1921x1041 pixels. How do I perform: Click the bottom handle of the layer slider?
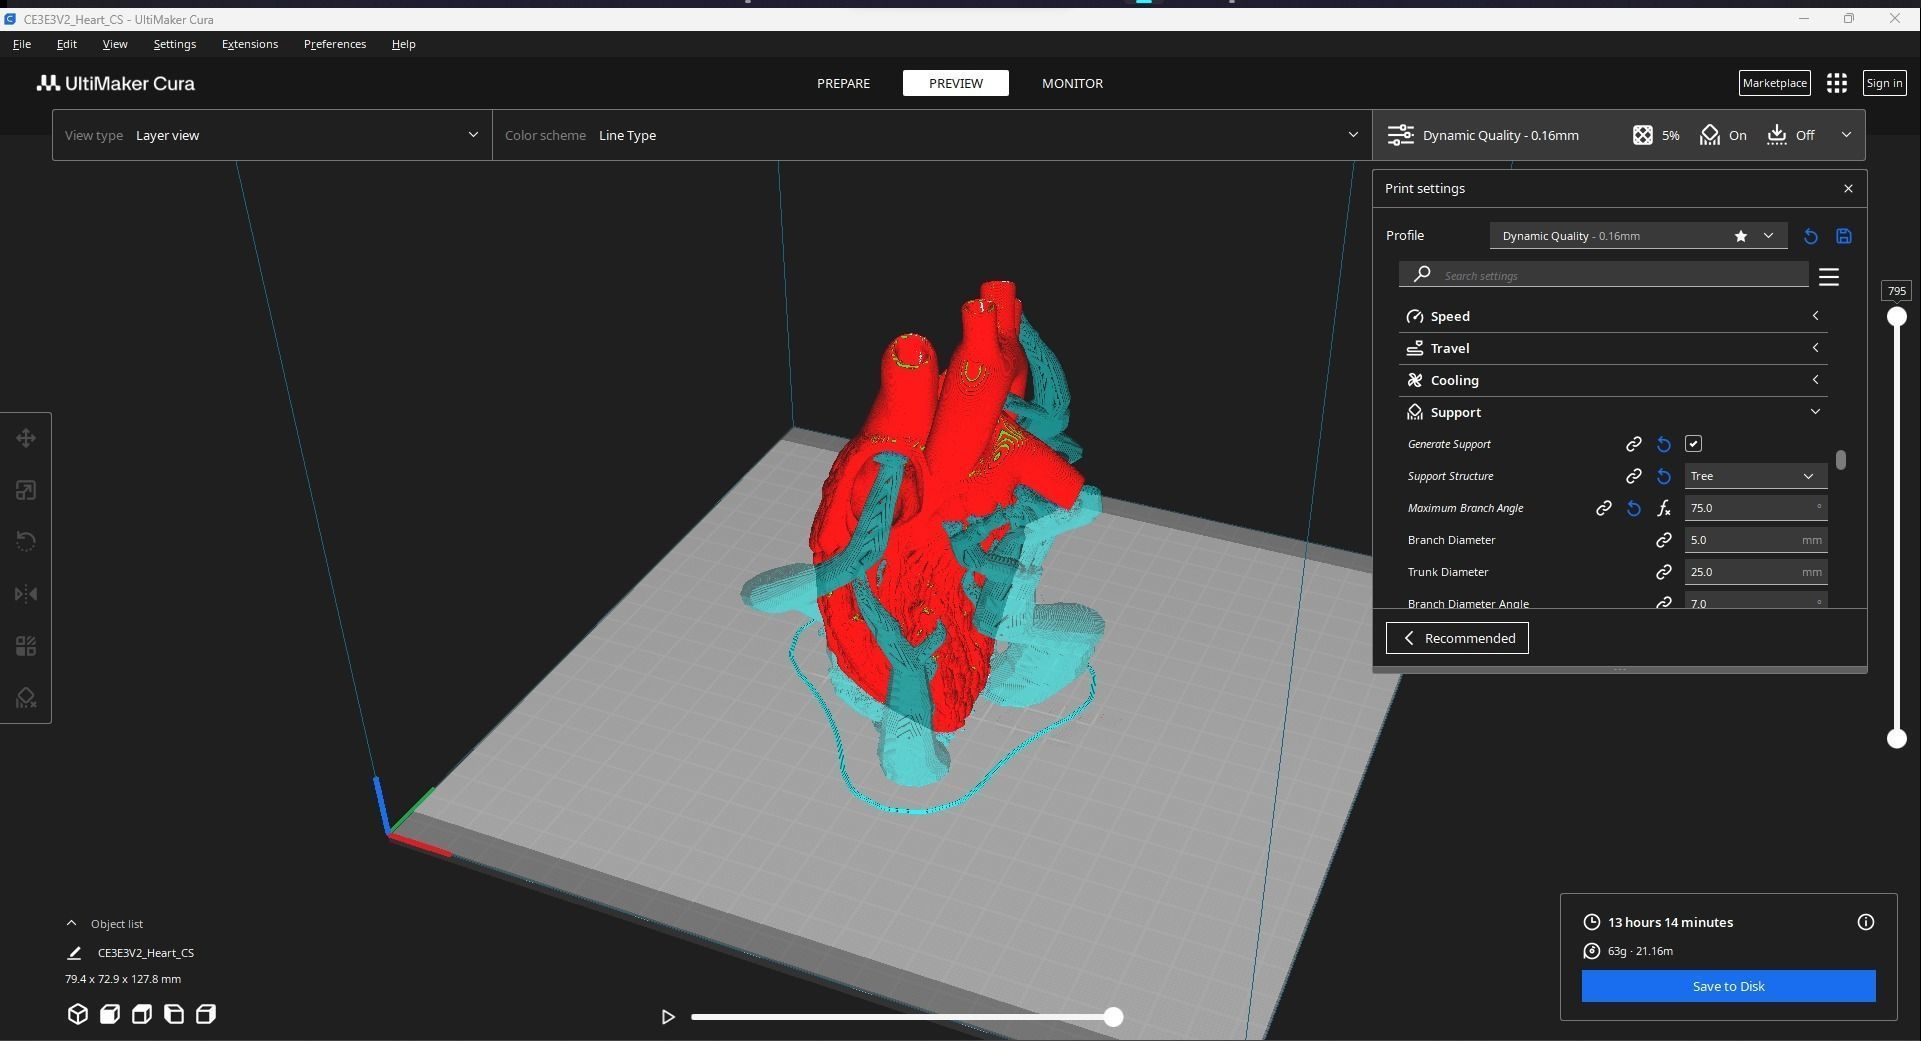click(1896, 739)
